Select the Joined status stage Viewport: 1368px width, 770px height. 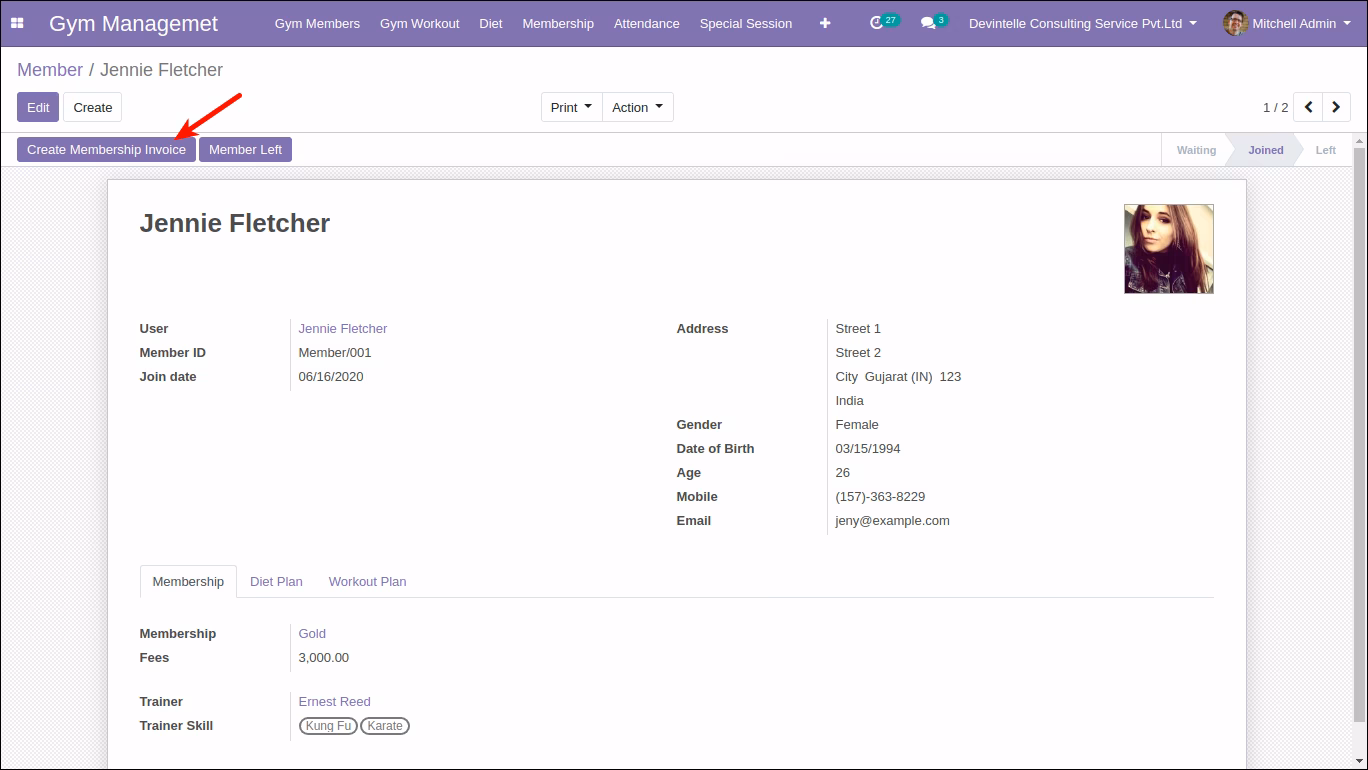[1265, 150]
